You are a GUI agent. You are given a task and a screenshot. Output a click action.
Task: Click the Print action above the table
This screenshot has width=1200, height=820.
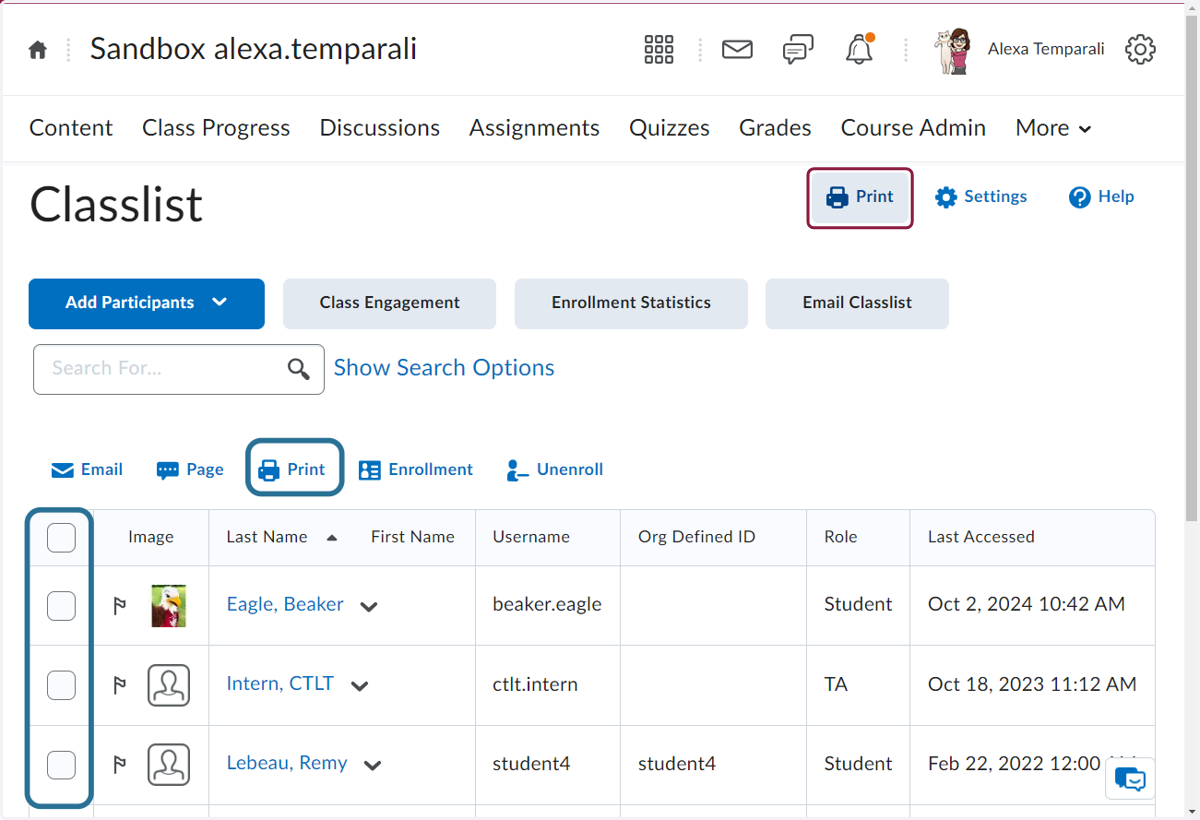coord(292,470)
